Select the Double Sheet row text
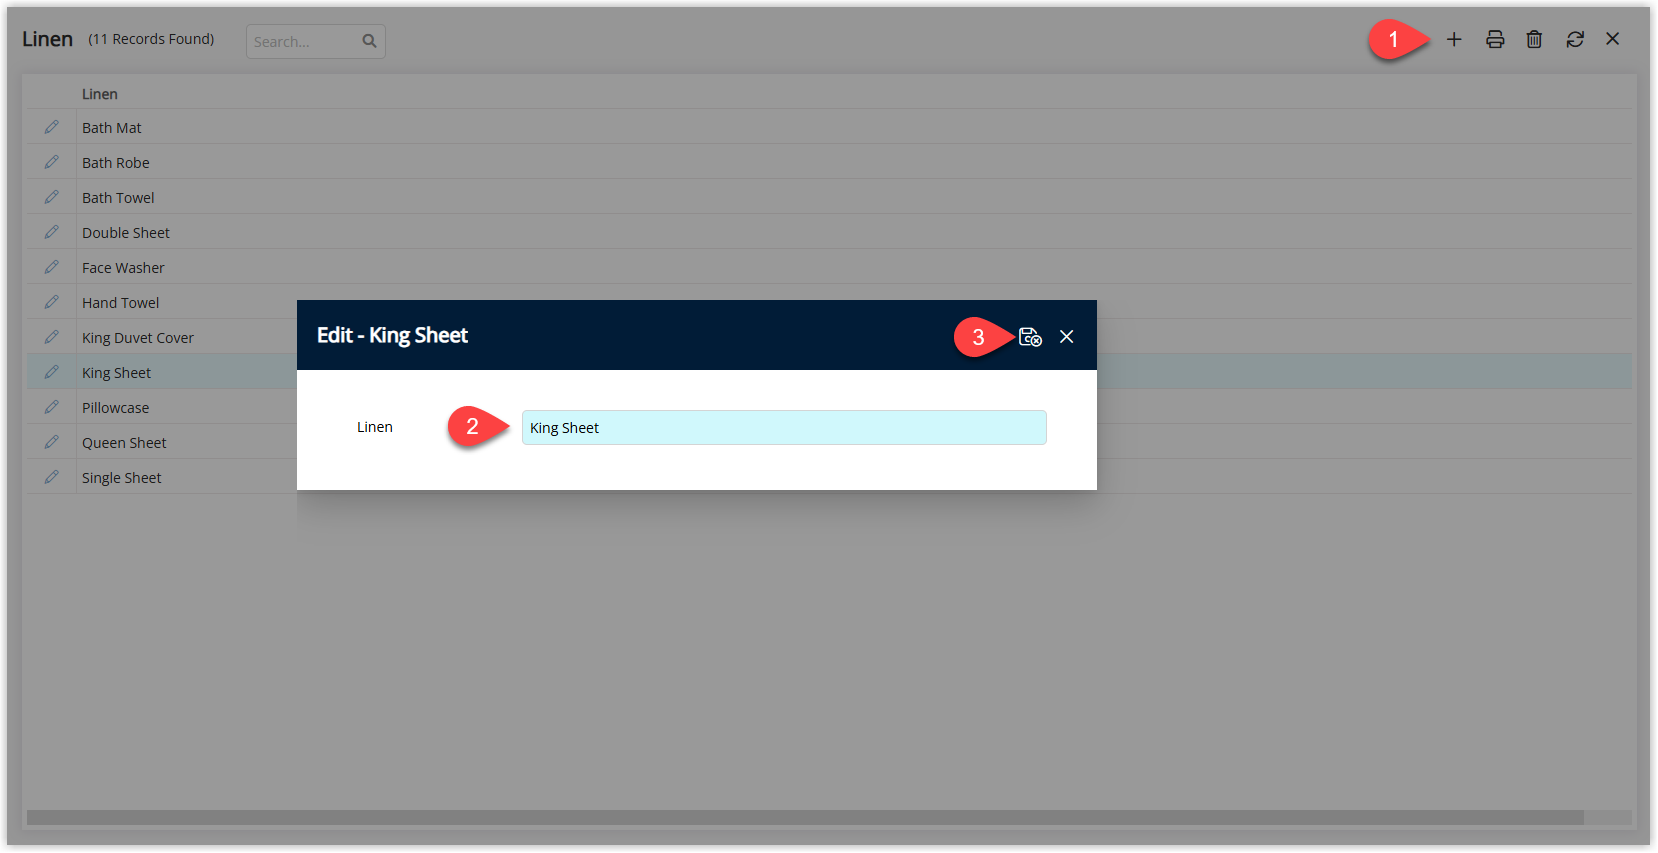 coord(126,233)
